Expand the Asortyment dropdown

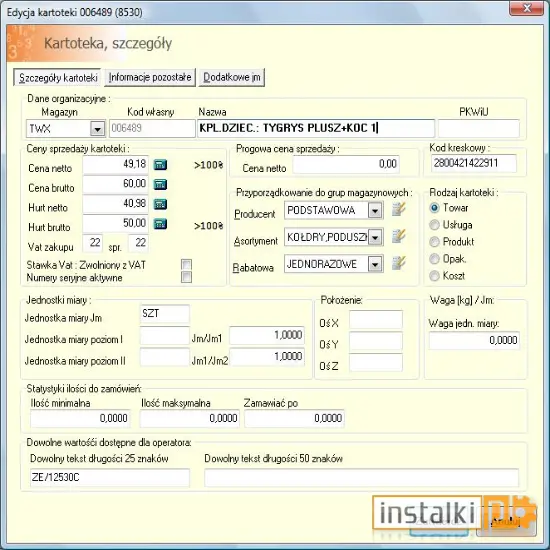coord(375,237)
